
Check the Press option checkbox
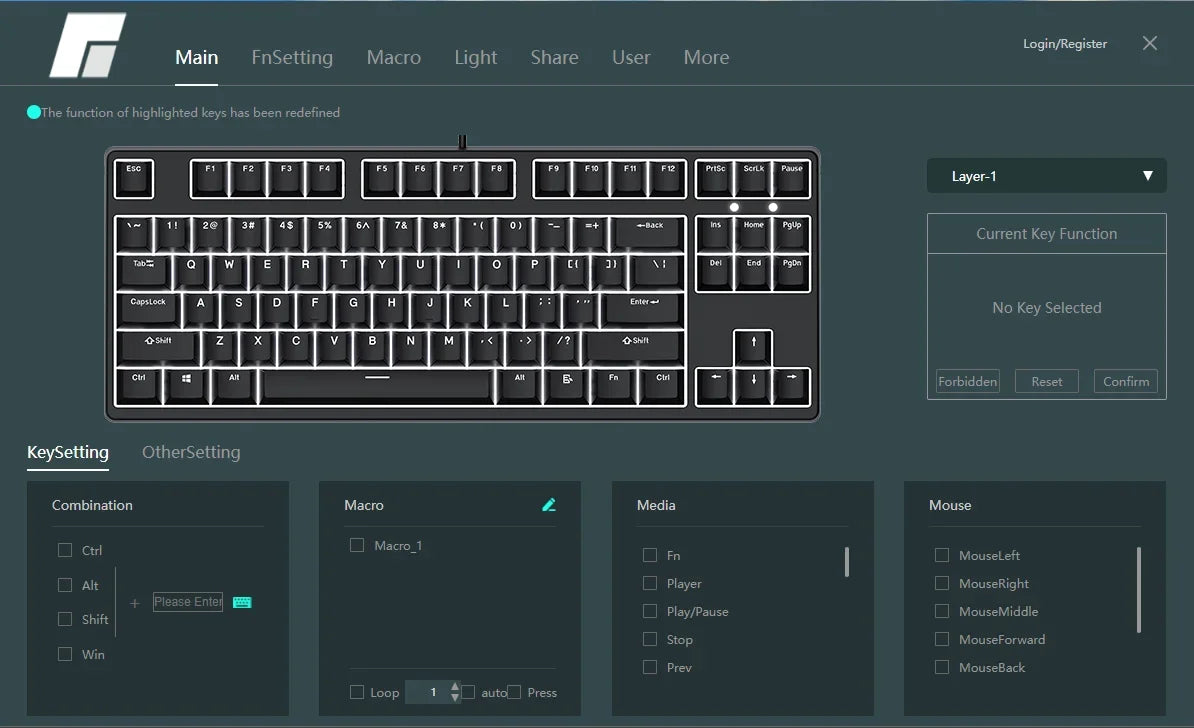click(x=514, y=692)
